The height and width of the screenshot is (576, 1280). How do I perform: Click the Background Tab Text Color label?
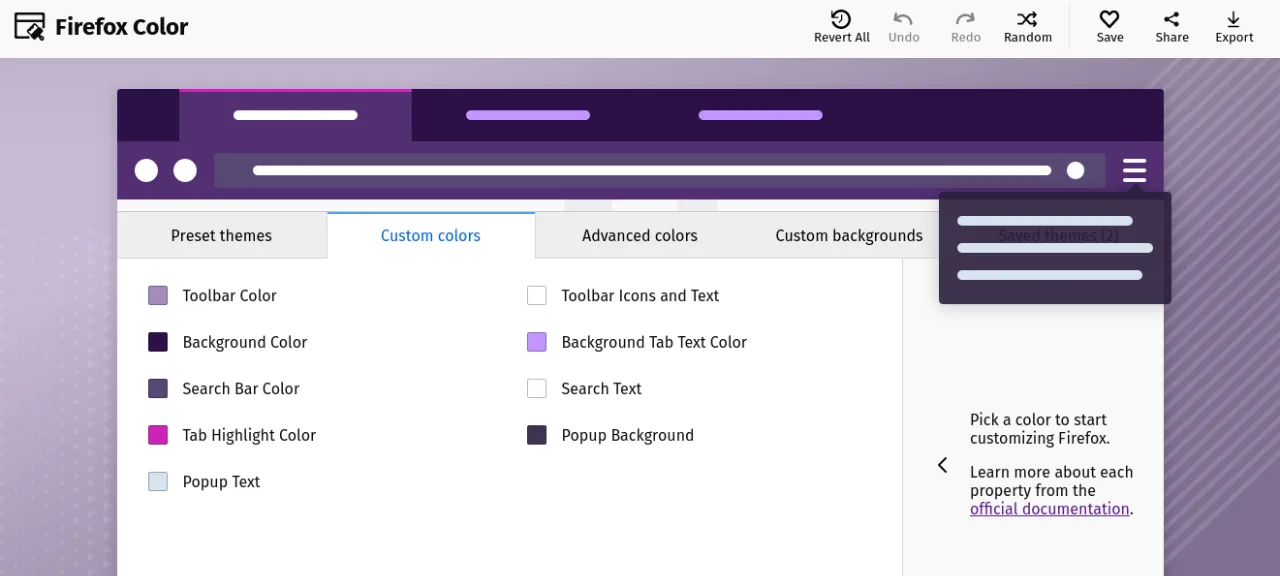tap(654, 342)
